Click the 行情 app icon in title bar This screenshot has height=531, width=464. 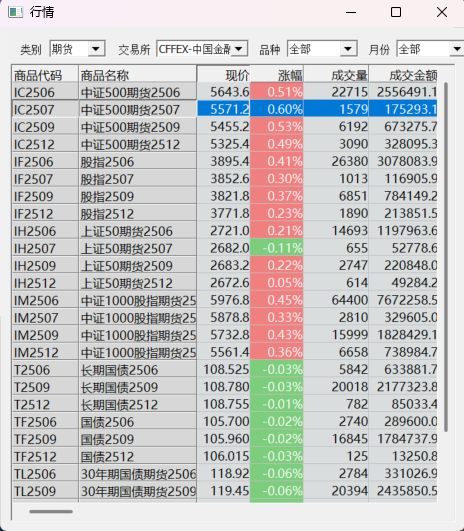click(15, 12)
